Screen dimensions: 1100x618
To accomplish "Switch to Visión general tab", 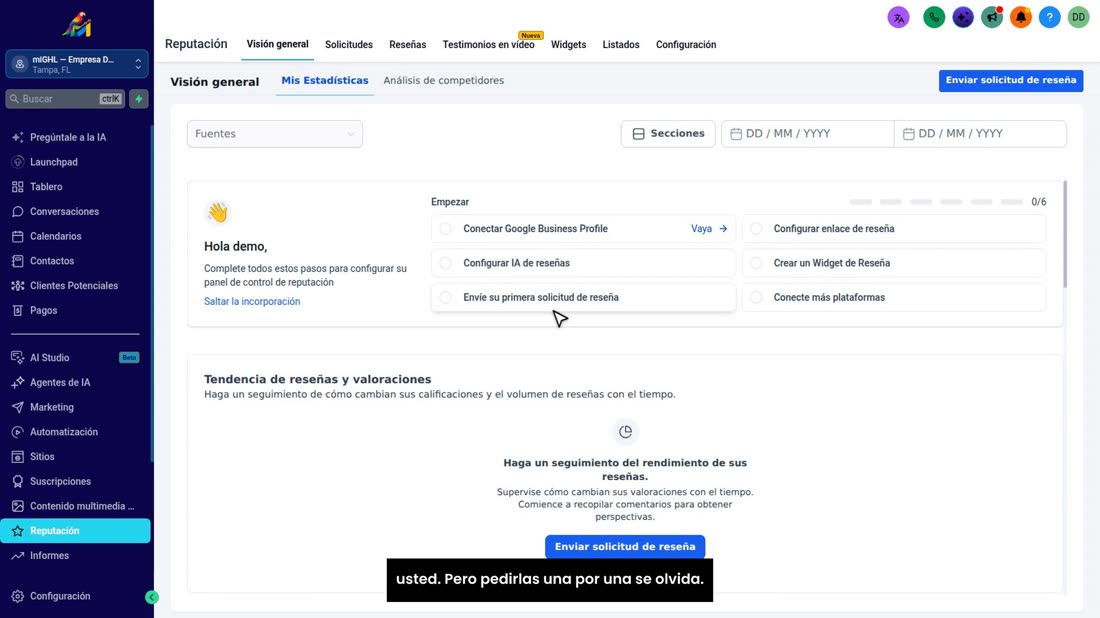I will (277, 44).
